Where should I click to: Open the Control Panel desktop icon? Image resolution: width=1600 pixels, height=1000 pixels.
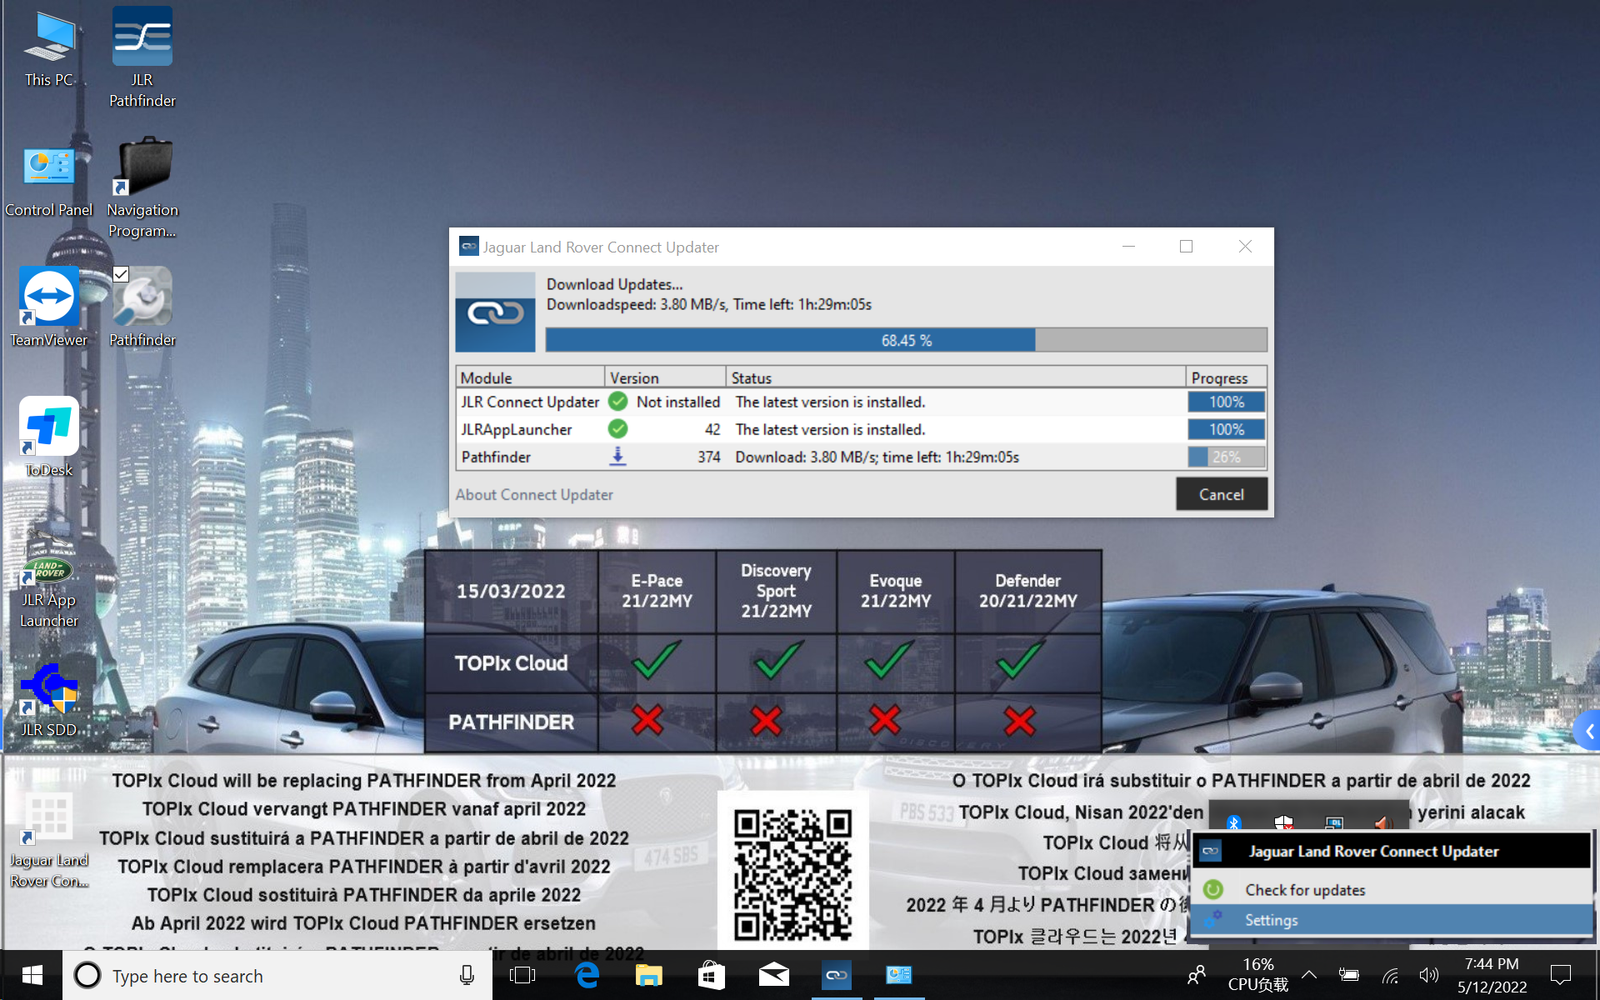(x=49, y=180)
